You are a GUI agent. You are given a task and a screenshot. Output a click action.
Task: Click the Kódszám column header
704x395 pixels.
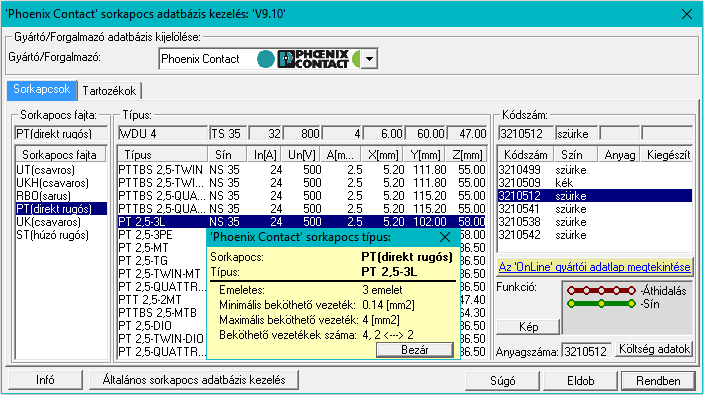pos(525,154)
